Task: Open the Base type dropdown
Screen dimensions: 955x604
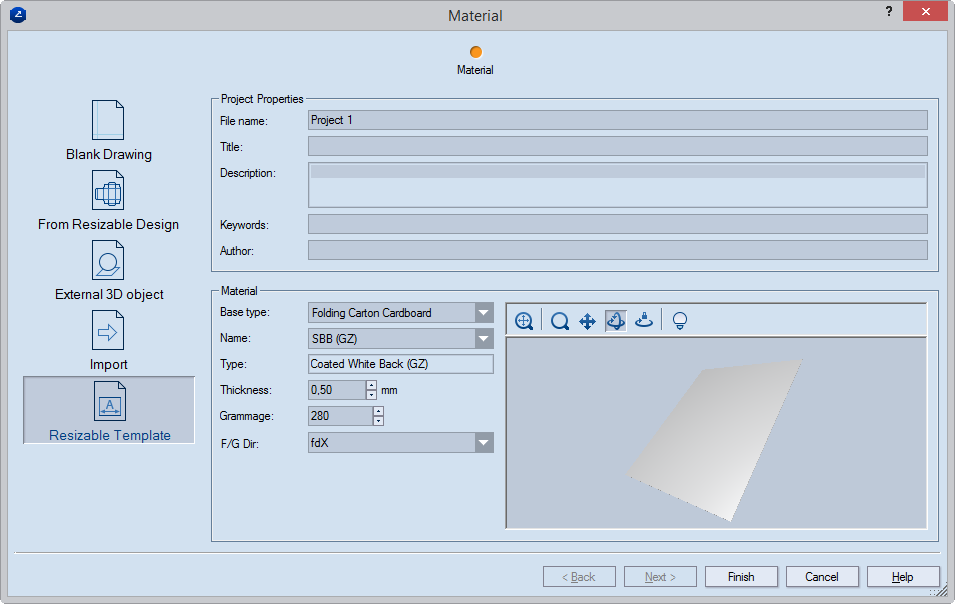Action: point(484,313)
